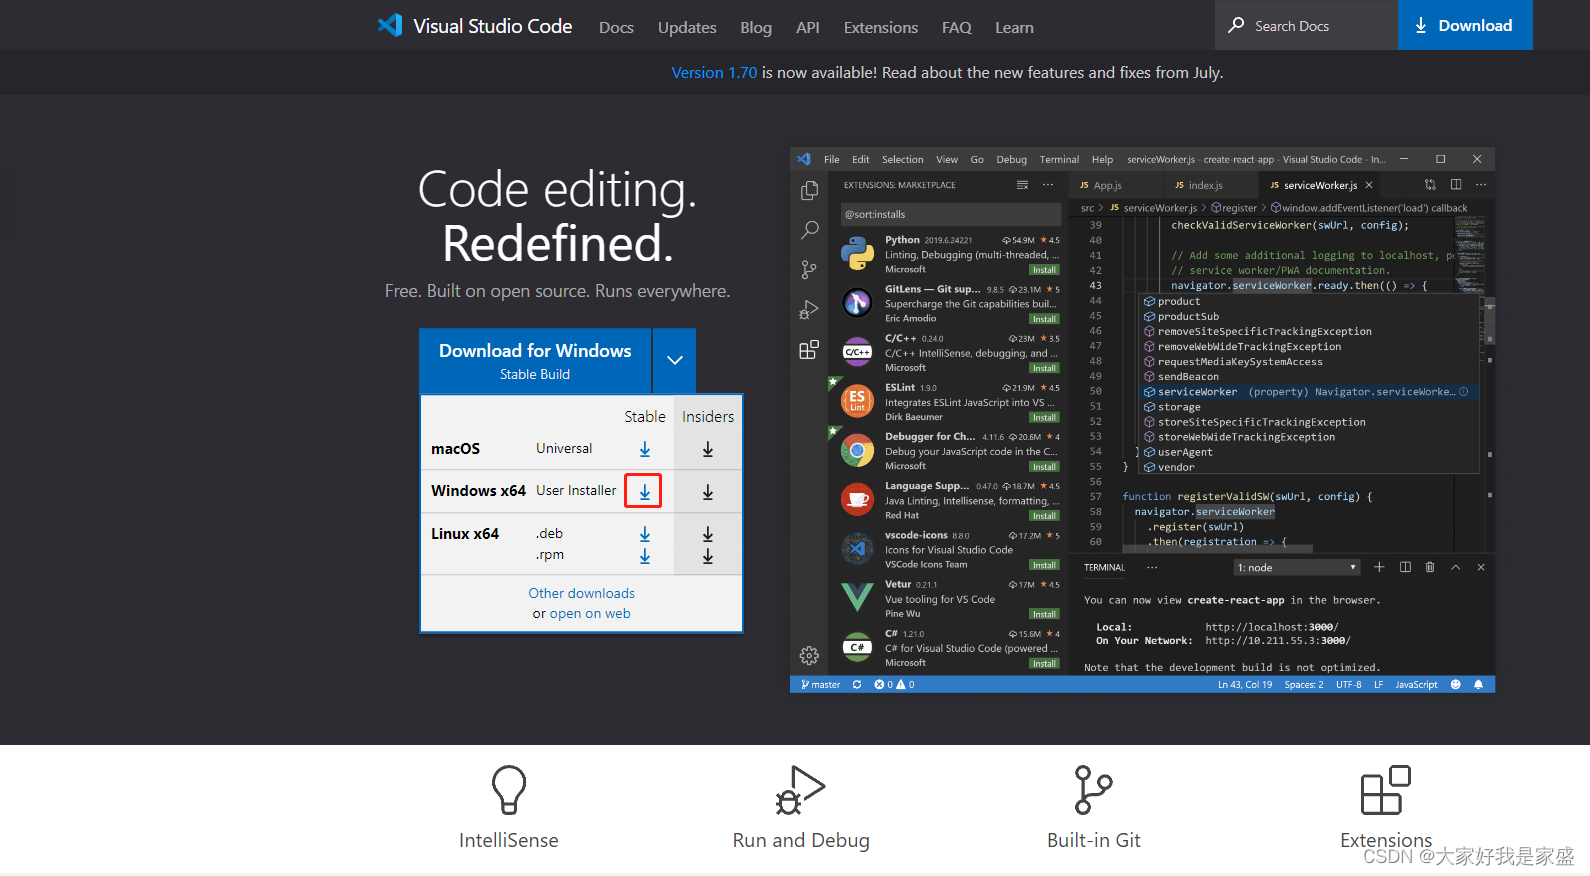Click the @sort:installs extension search box

coord(950,214)
